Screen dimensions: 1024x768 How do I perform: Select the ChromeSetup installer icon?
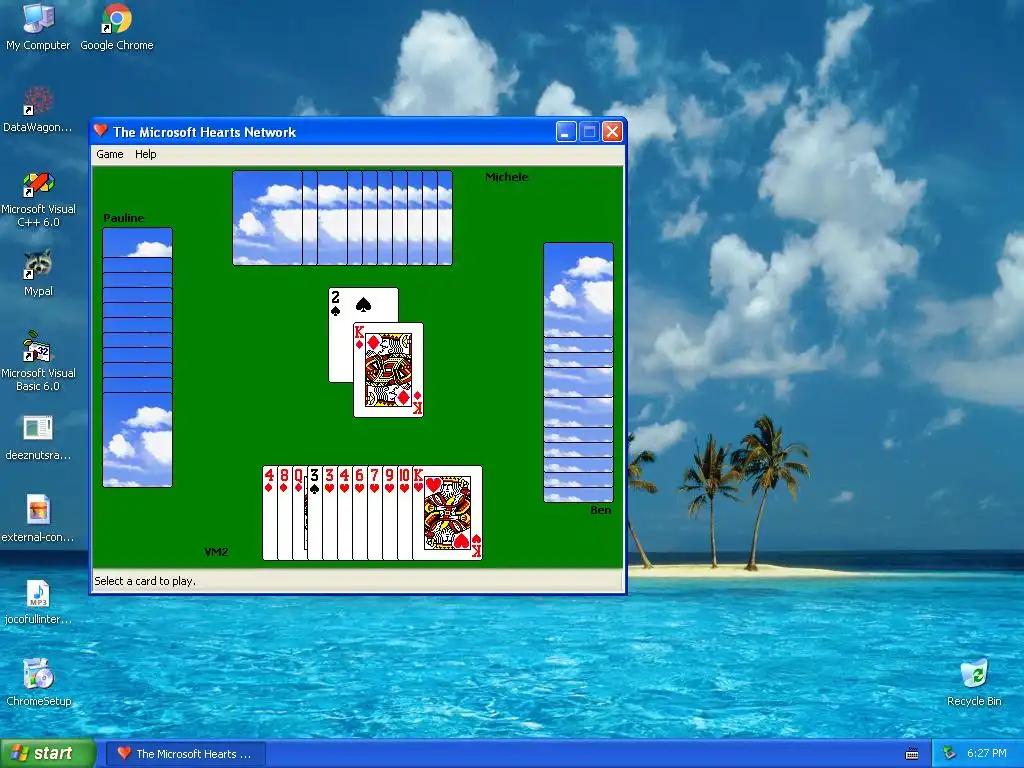click(x=38, y=683)
